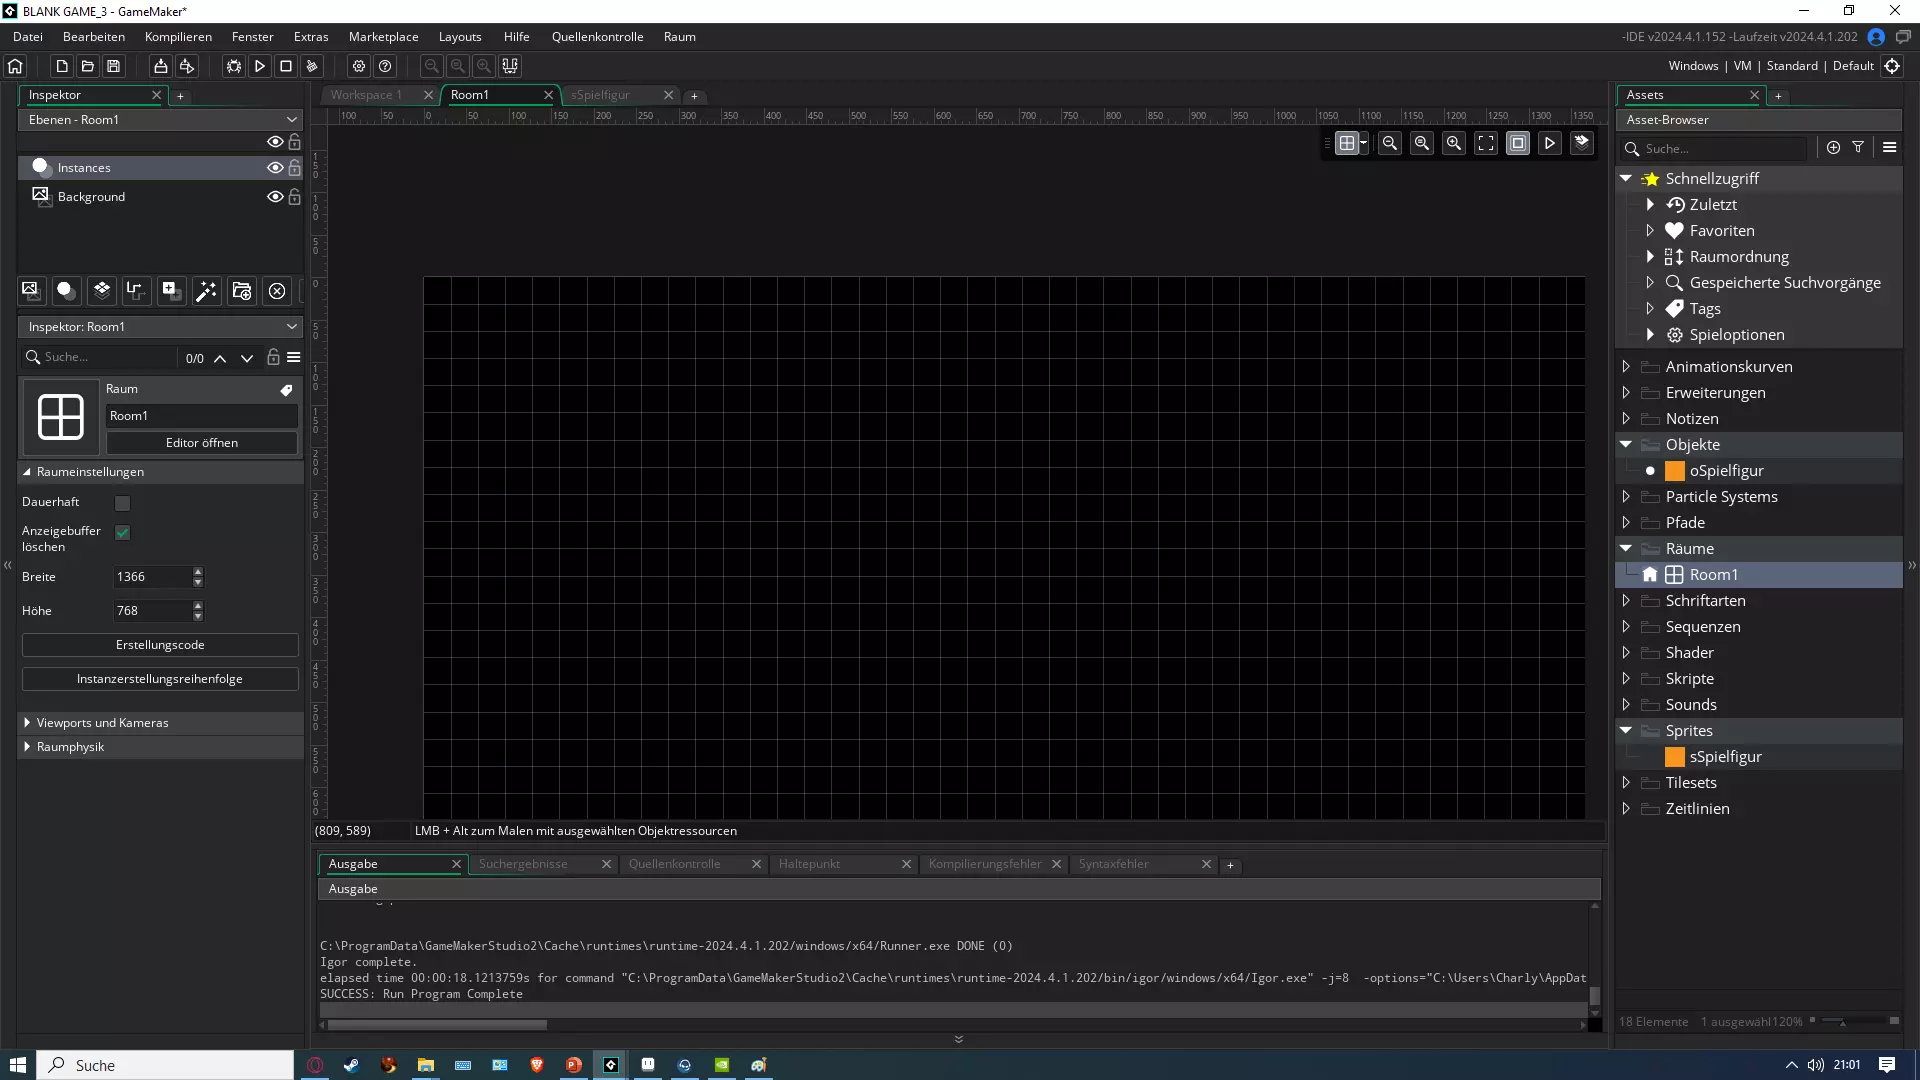Open game options gear icon in toolbar

click(359, 66)
